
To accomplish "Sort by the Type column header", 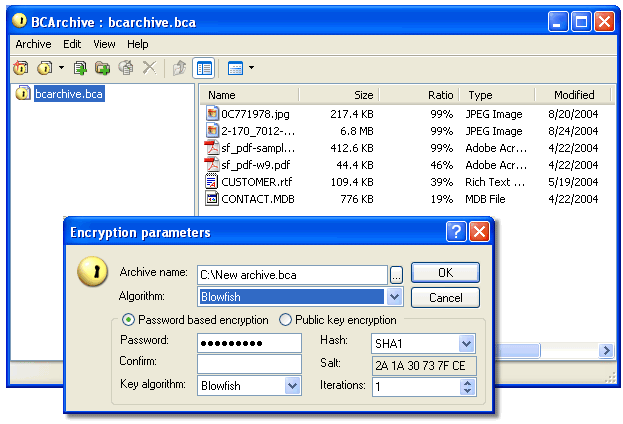I will [x=497, y=95].
